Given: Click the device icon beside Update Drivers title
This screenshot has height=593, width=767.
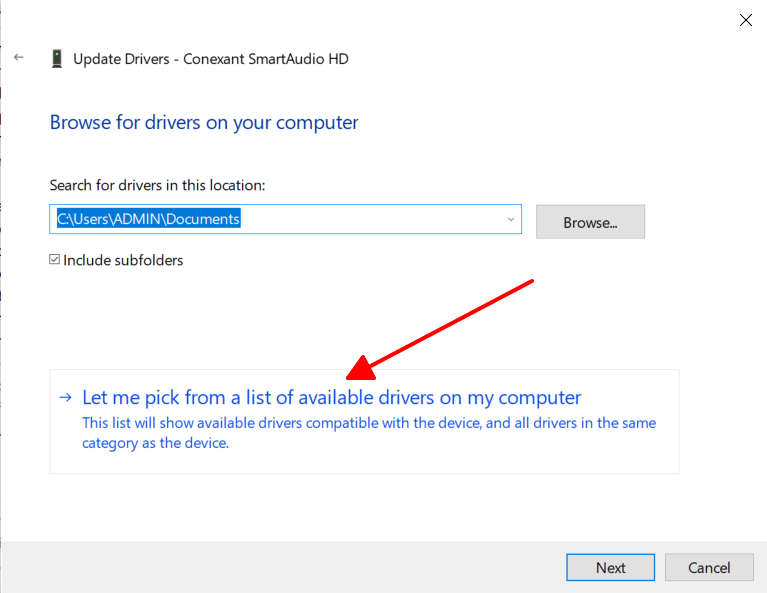Looking at the screenshot, I should point(57,59).
